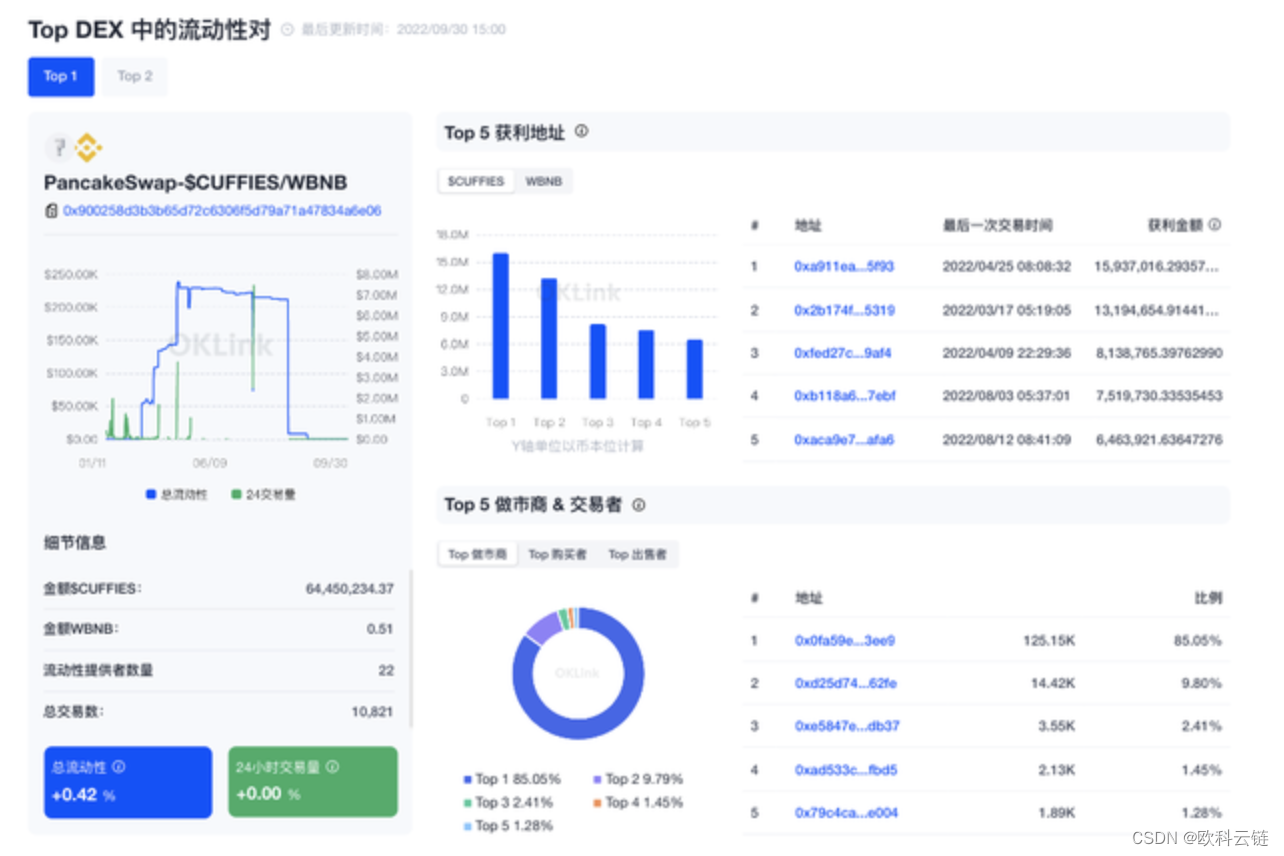Viewport: 1284px width, 856px height.
Task: Click the 最后一次交易时间 column header
Action: (x=997, y=226)
